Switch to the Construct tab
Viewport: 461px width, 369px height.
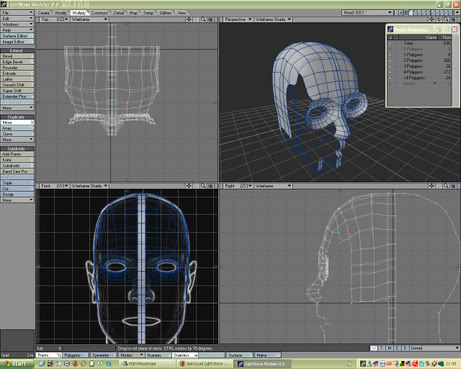[99, 13]
